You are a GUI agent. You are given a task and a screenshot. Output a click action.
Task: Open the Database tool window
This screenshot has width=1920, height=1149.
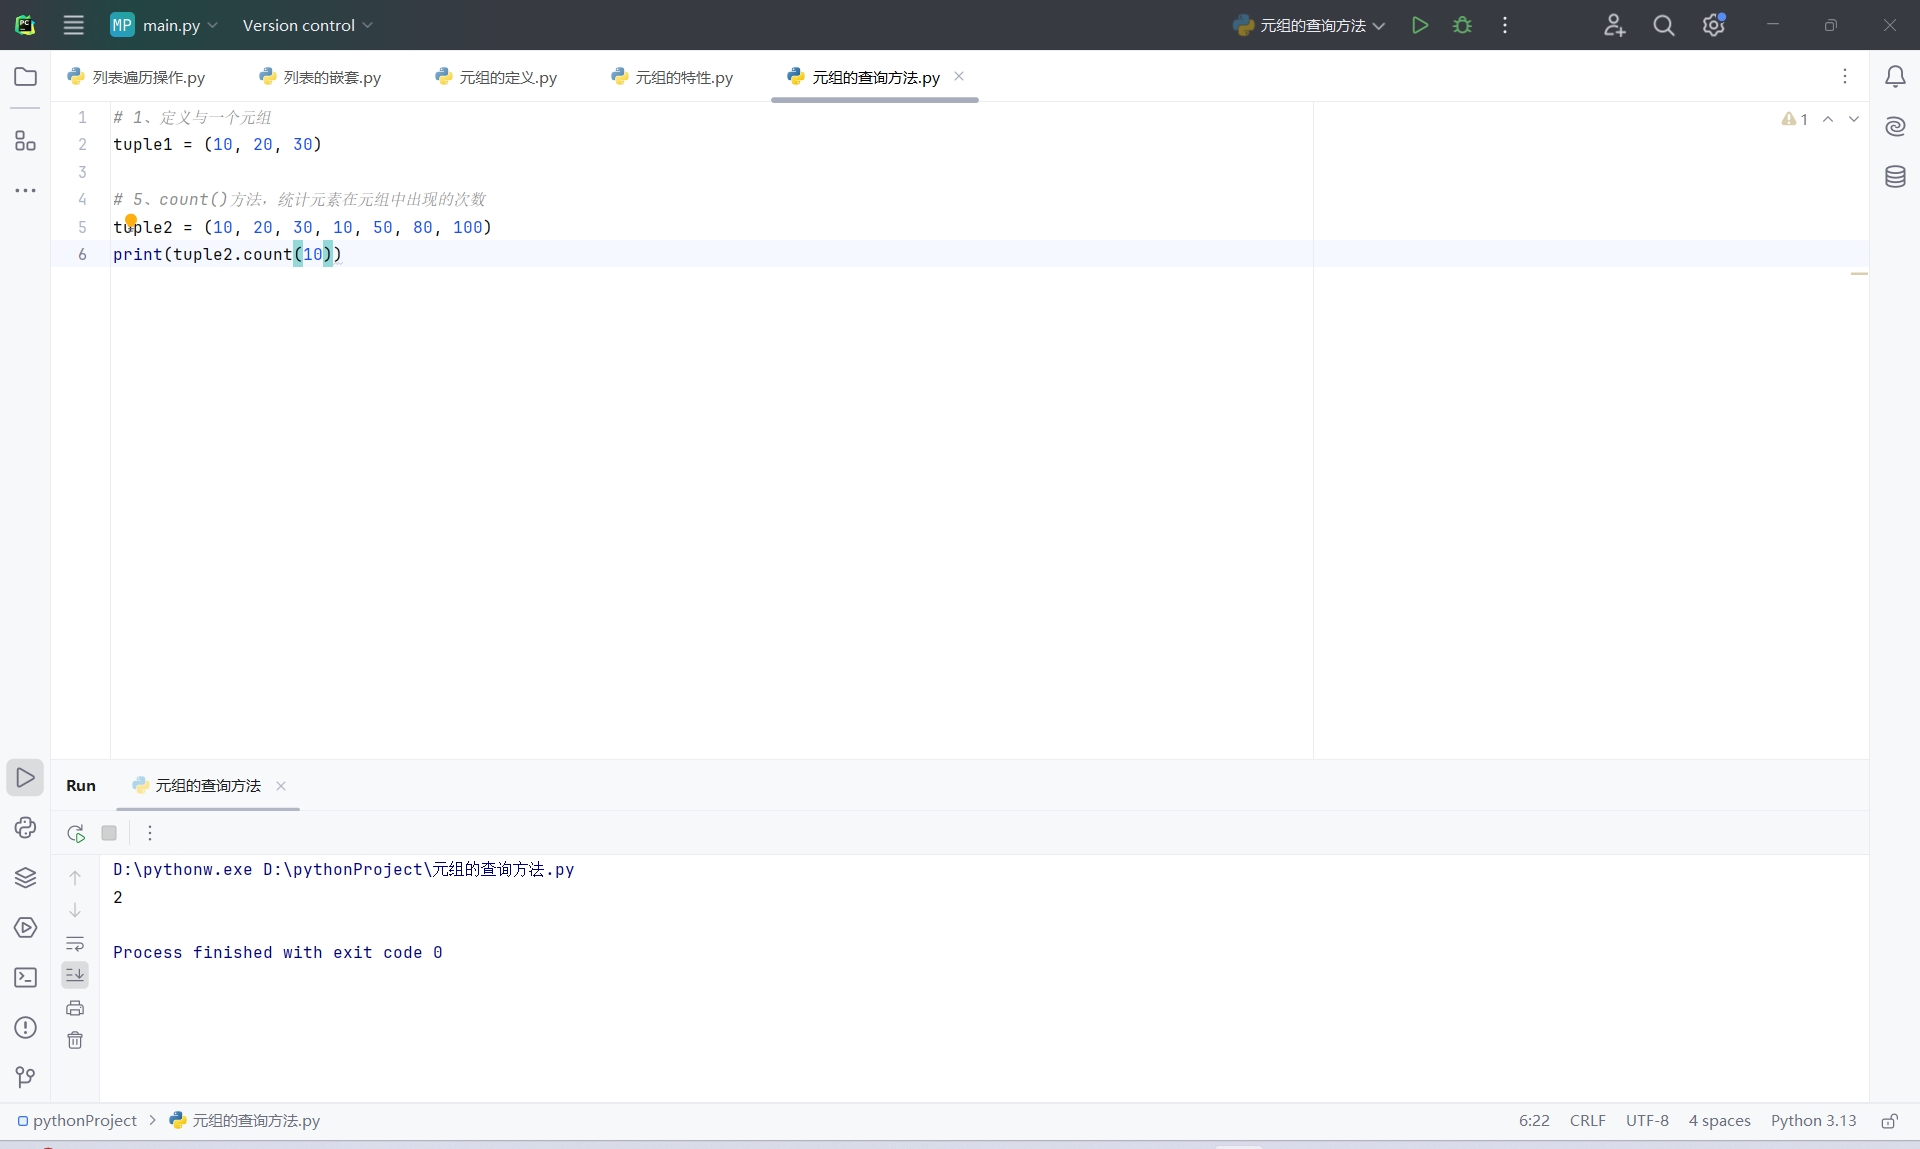pos(1895,177)
